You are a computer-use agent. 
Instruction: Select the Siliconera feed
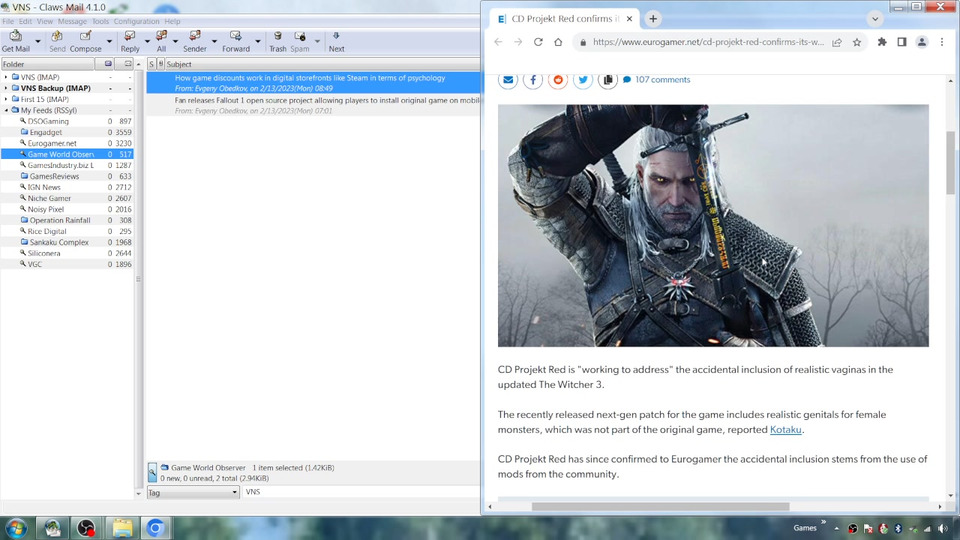coord(43,253)
